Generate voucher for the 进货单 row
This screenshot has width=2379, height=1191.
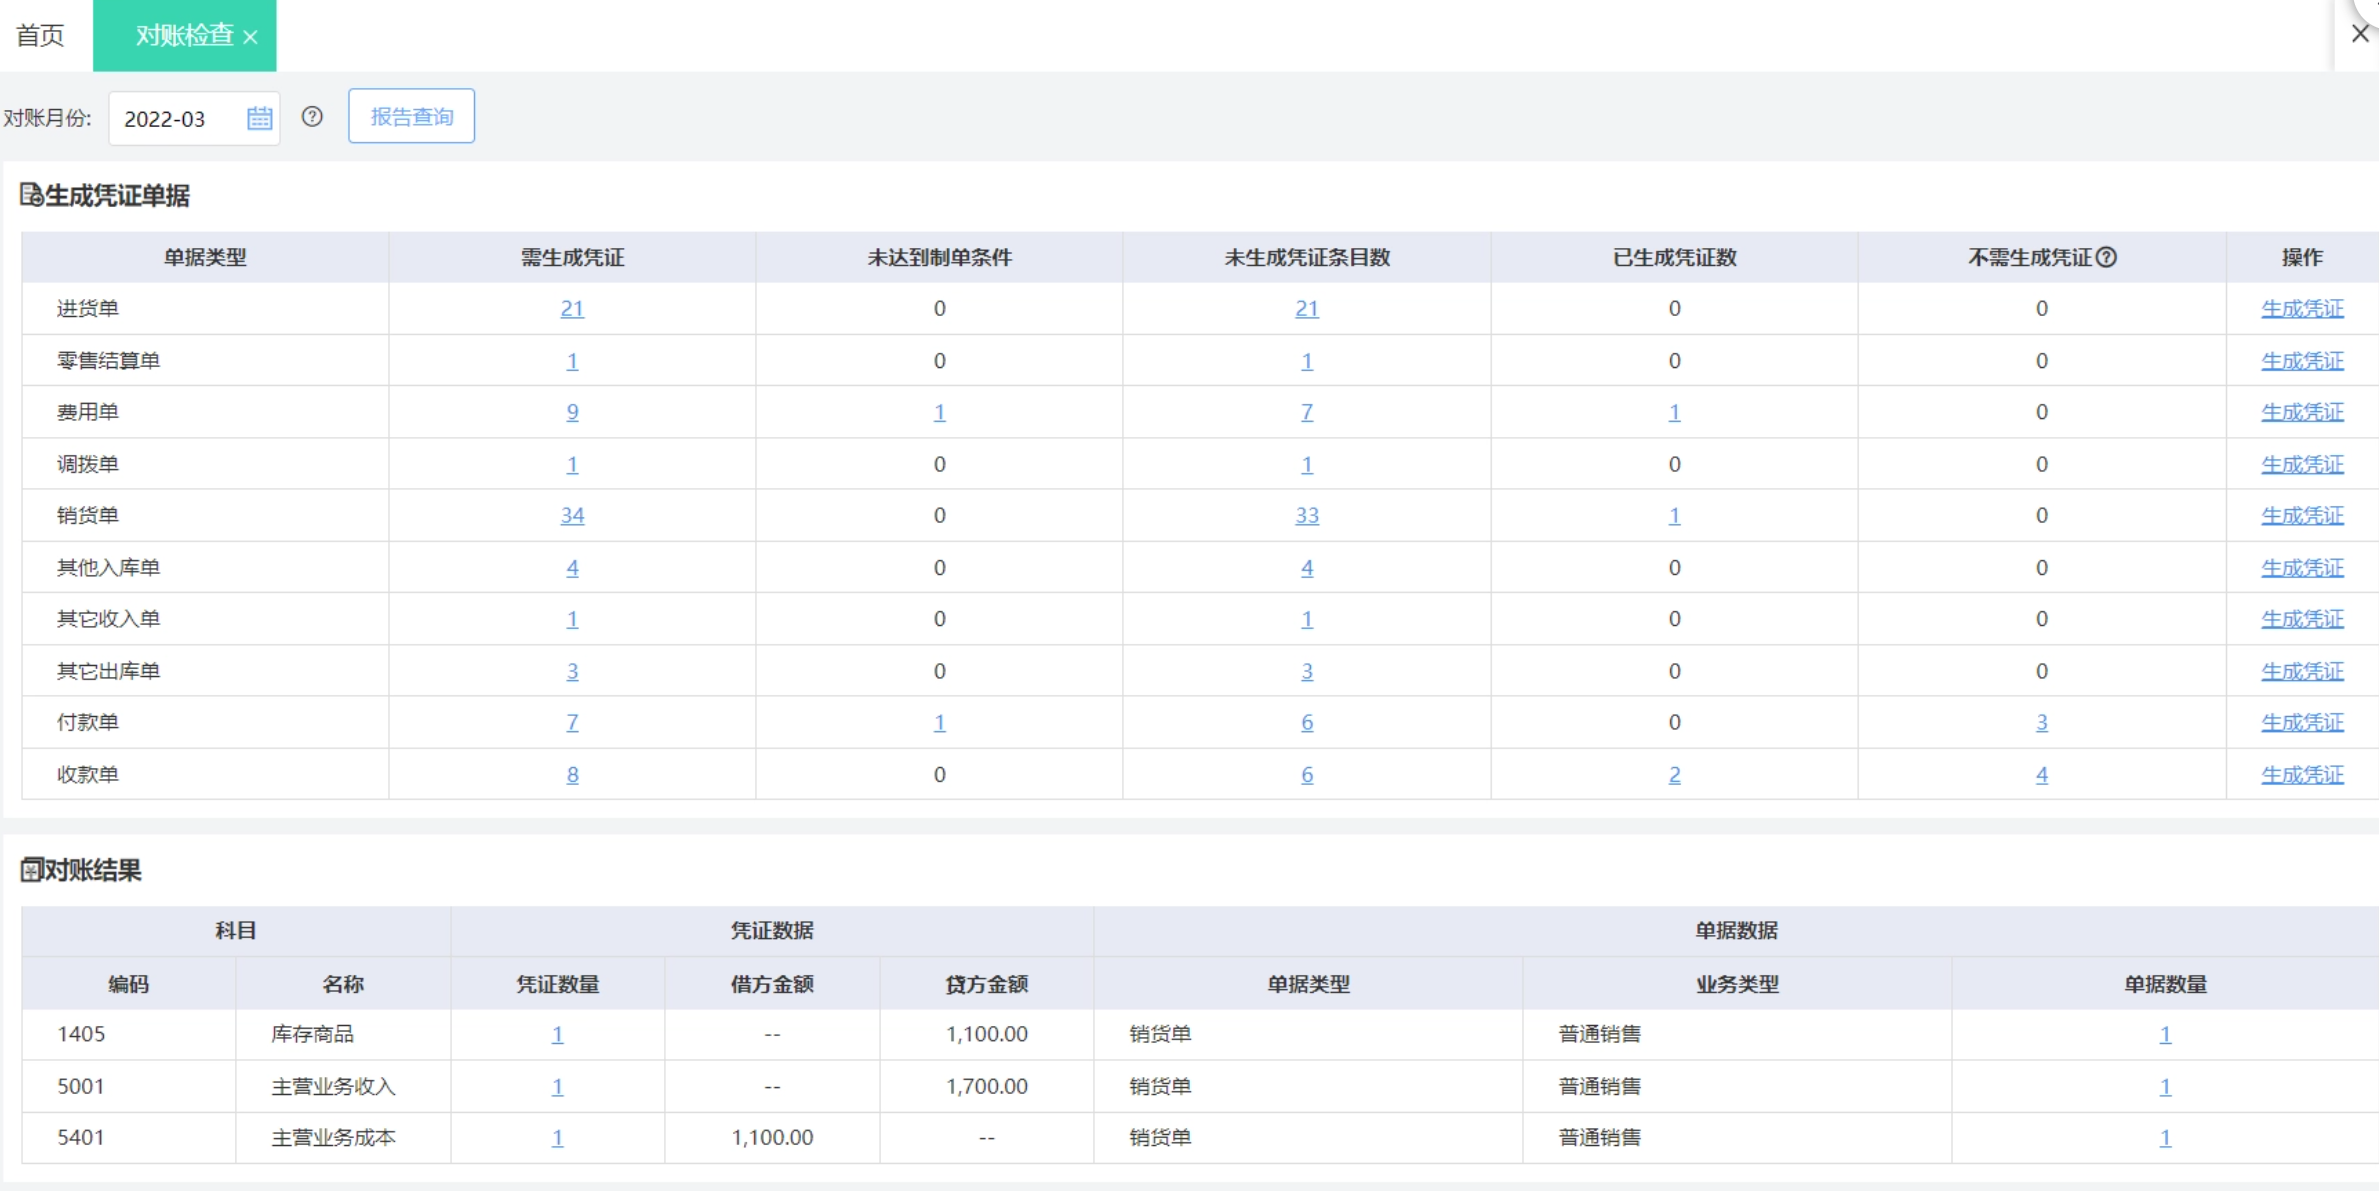coord(2301,309)
